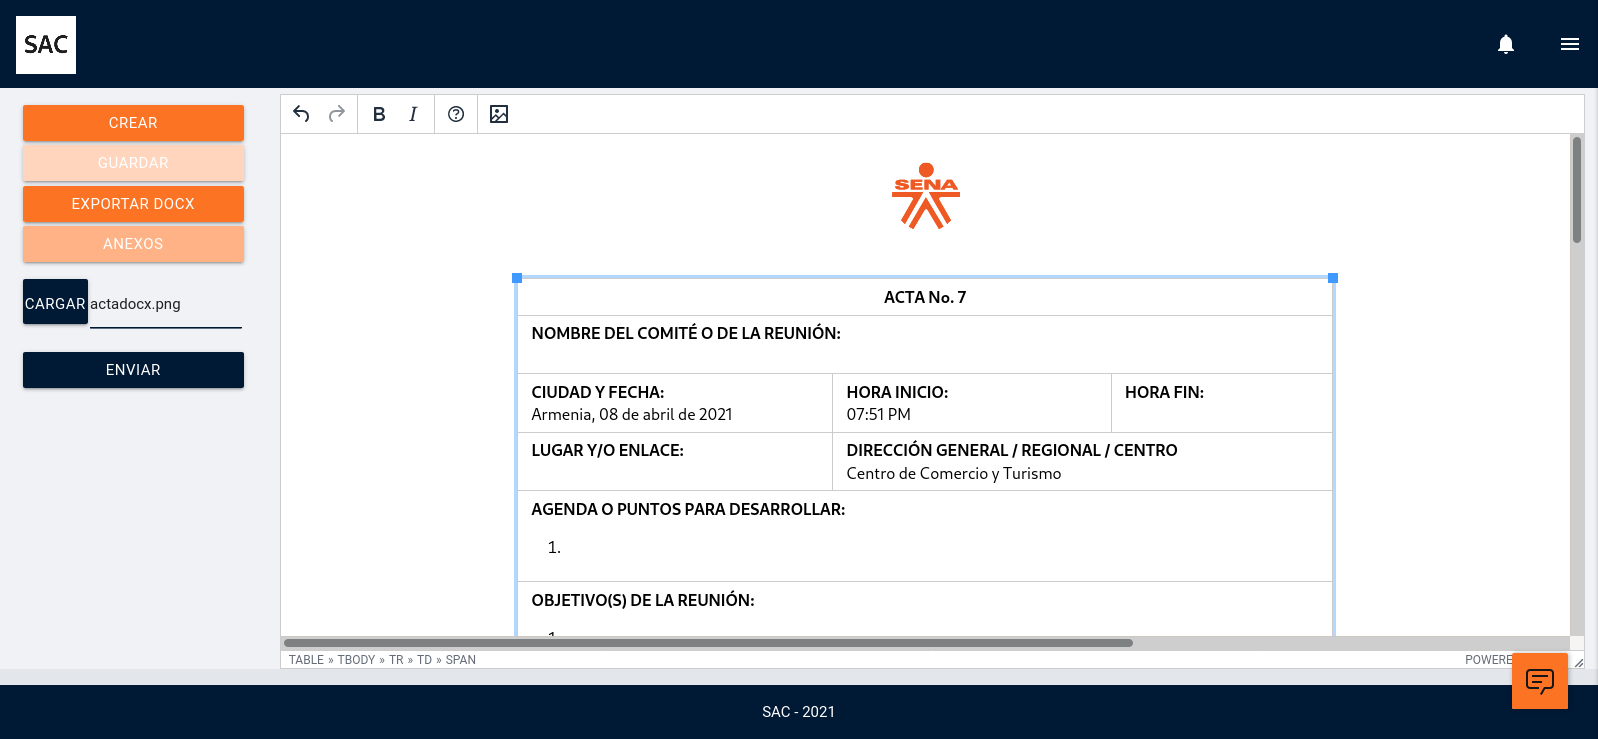Click the SENA logo in the document
This screenshot has height=739, width=1598.
click(x=926, y=196)
